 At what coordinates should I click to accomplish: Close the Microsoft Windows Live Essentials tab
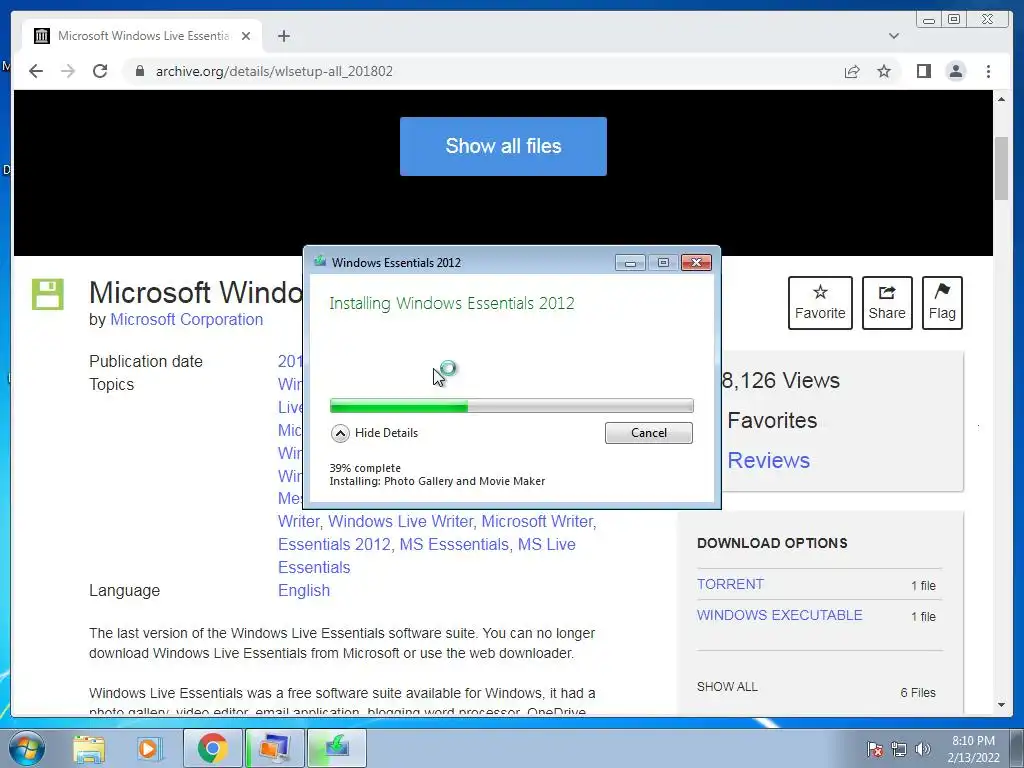(246, 36)
